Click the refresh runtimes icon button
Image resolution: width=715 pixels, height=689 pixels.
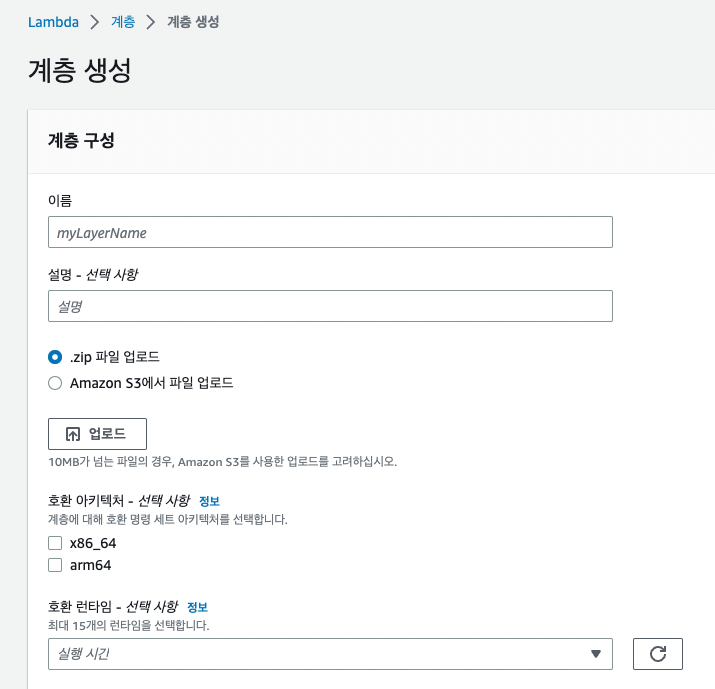click(x=657, y=653)
